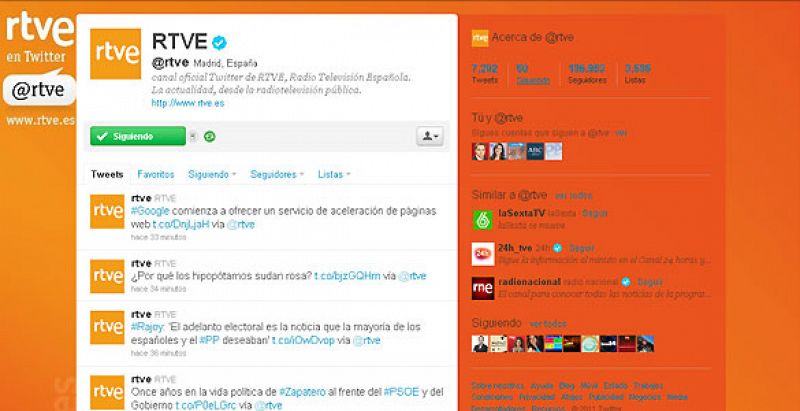The width and height of the screenshot is (800, 411).
Task: Open the 24h_tve account avatar
Action: click(483, 254)
